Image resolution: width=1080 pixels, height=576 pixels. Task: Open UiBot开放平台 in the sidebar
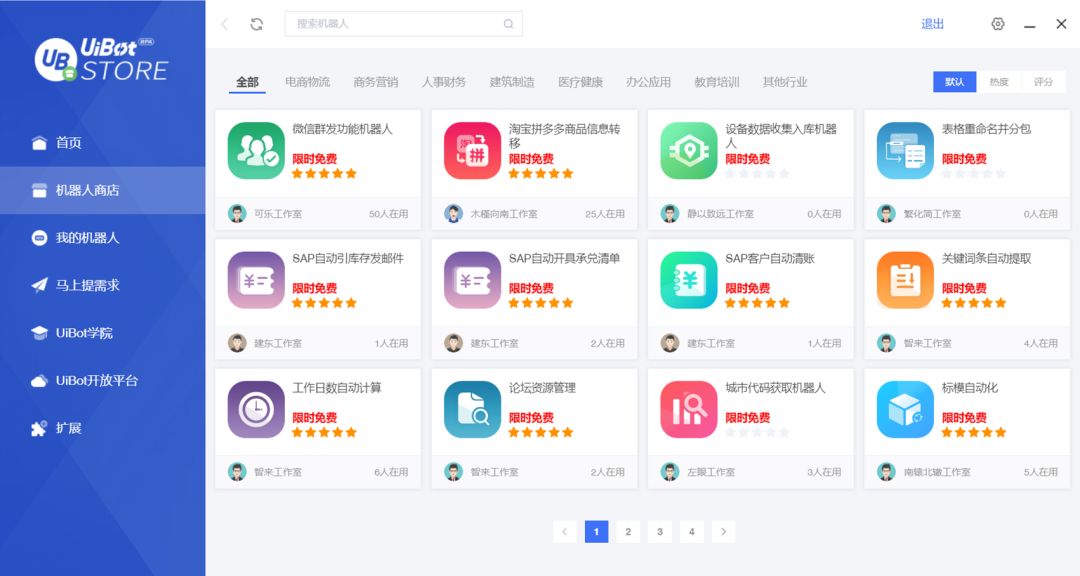tap(103, 380)
